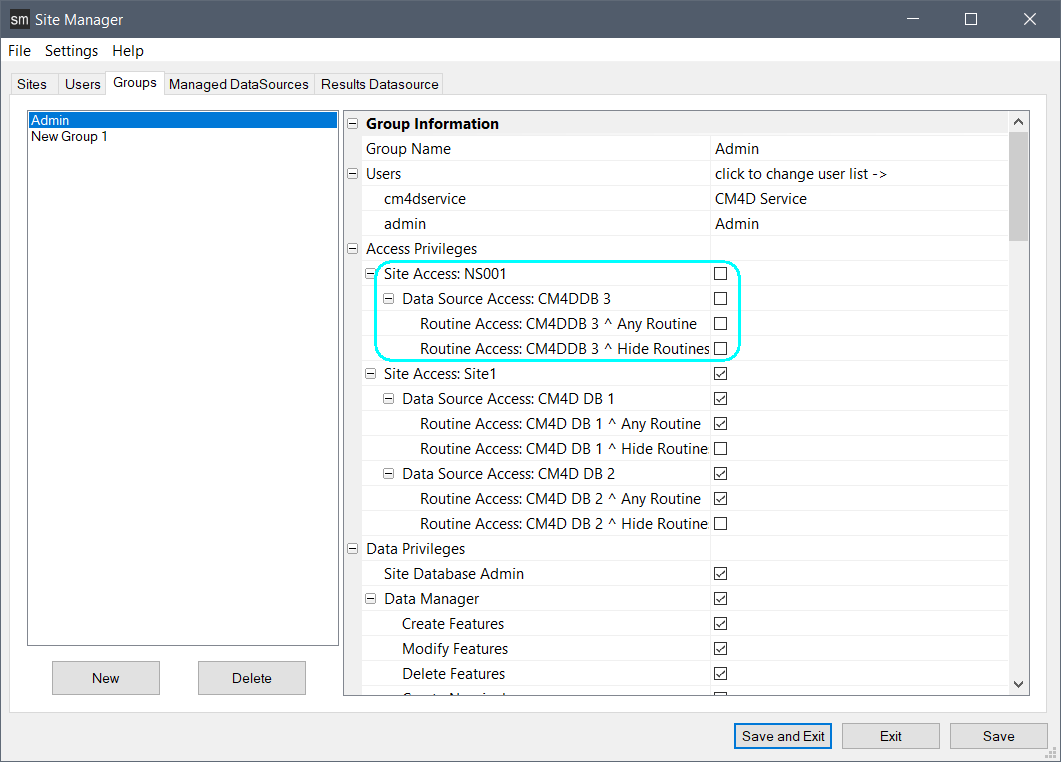Click the Save and Exit button

click(x=783, y=736)
